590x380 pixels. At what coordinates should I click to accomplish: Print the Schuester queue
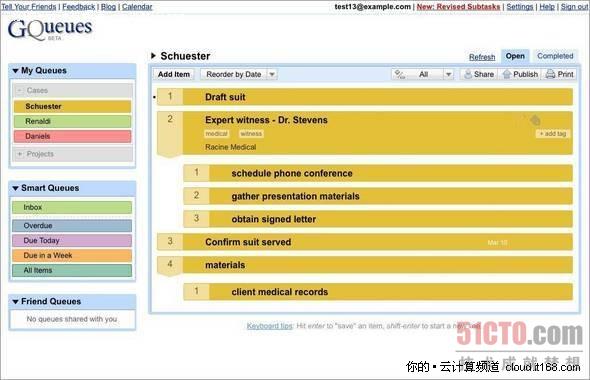pyautogui.click(x=560, y=74)
